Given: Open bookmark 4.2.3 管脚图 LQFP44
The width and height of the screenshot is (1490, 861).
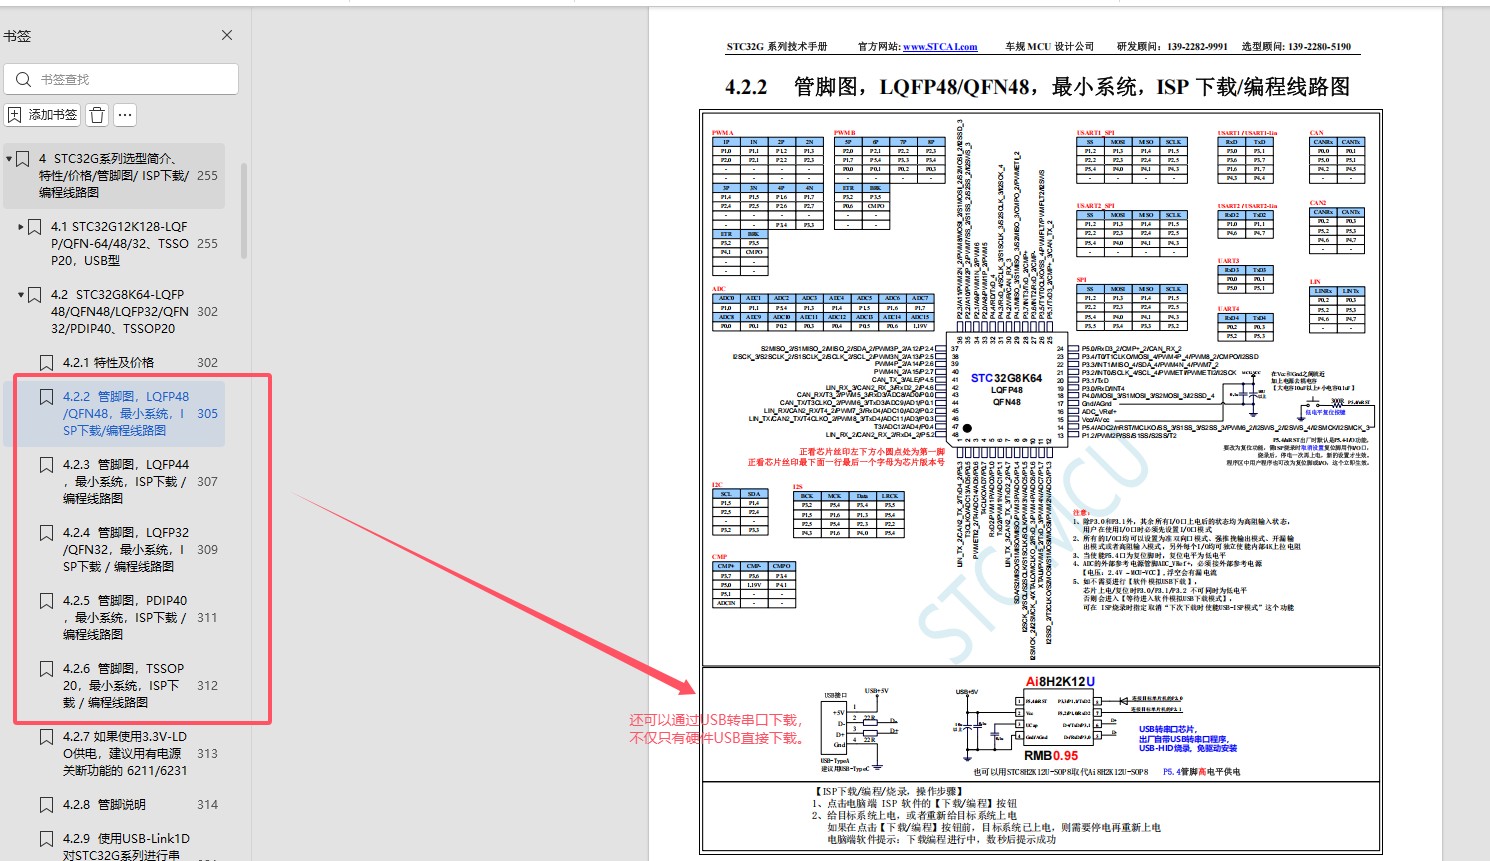Looking at the screenshot, I should click(x=126, y=481).
